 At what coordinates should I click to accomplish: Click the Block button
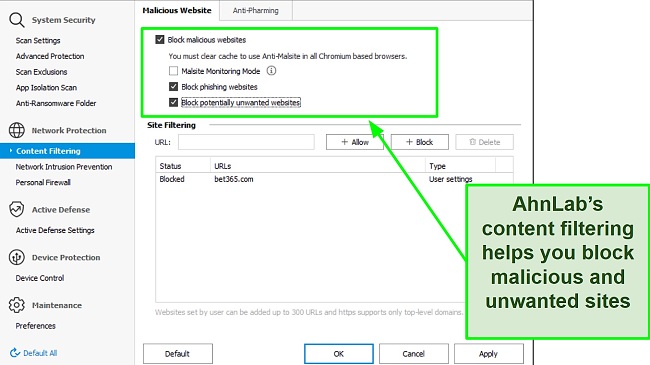pos(420,142)
